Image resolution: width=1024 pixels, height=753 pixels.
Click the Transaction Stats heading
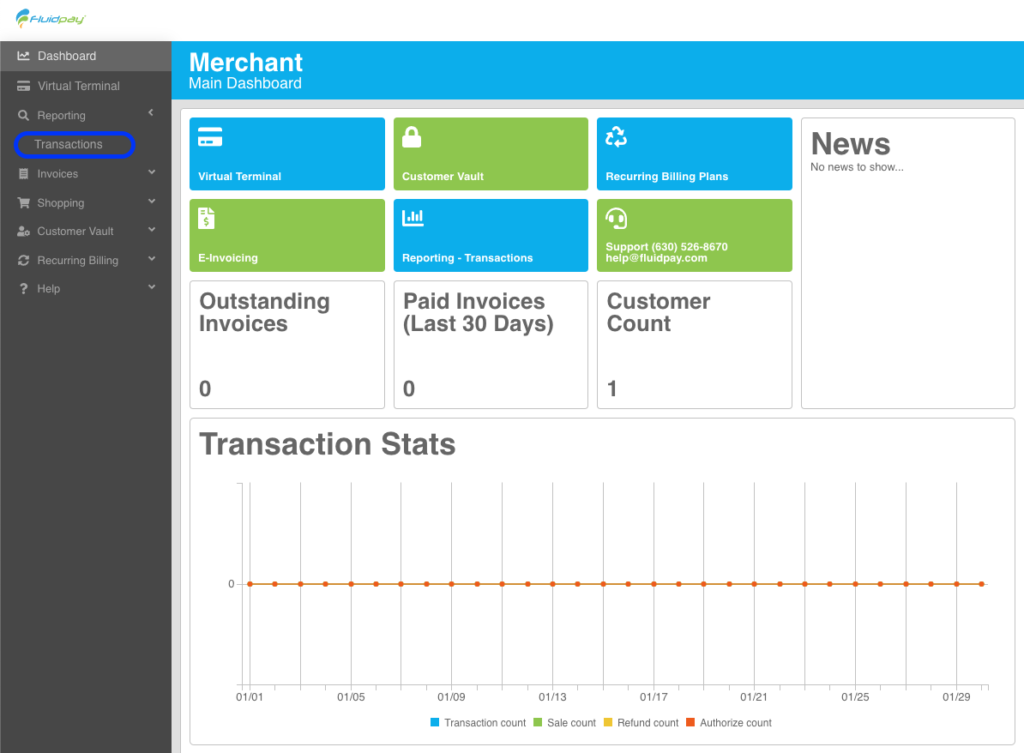327,444
